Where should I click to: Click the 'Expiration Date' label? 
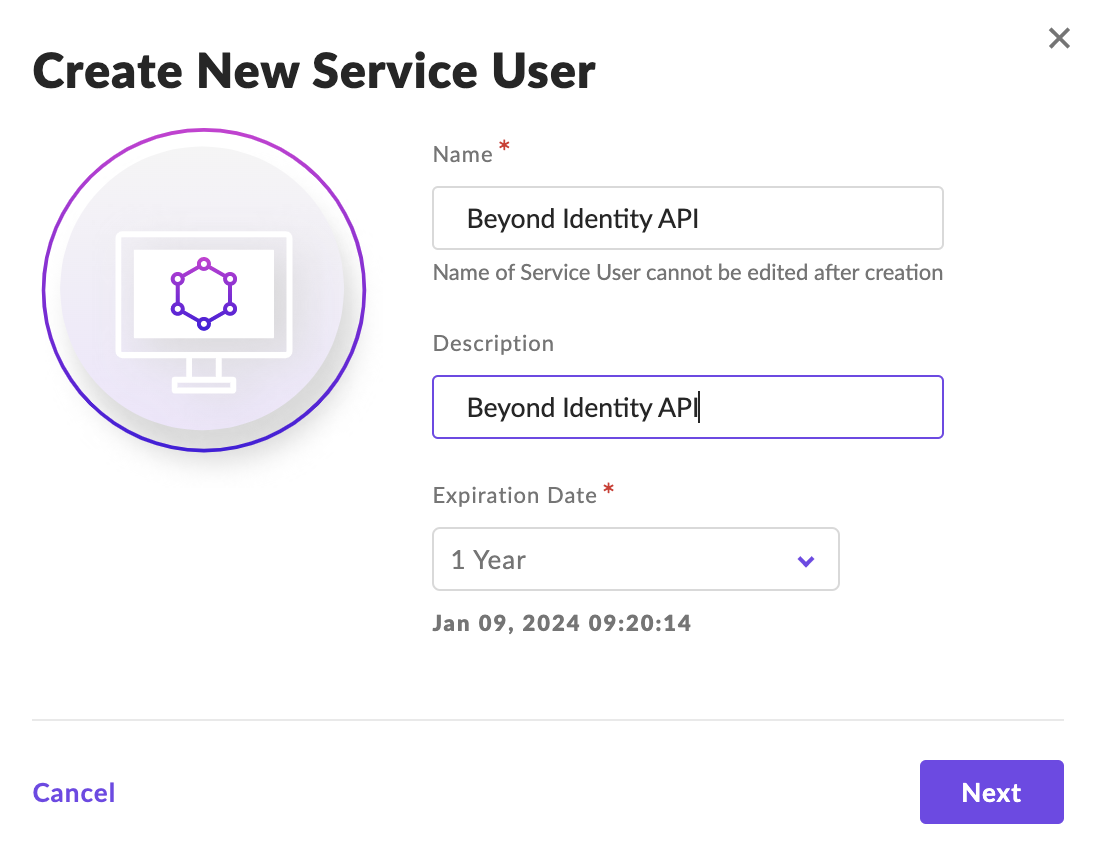pos(514,496)
